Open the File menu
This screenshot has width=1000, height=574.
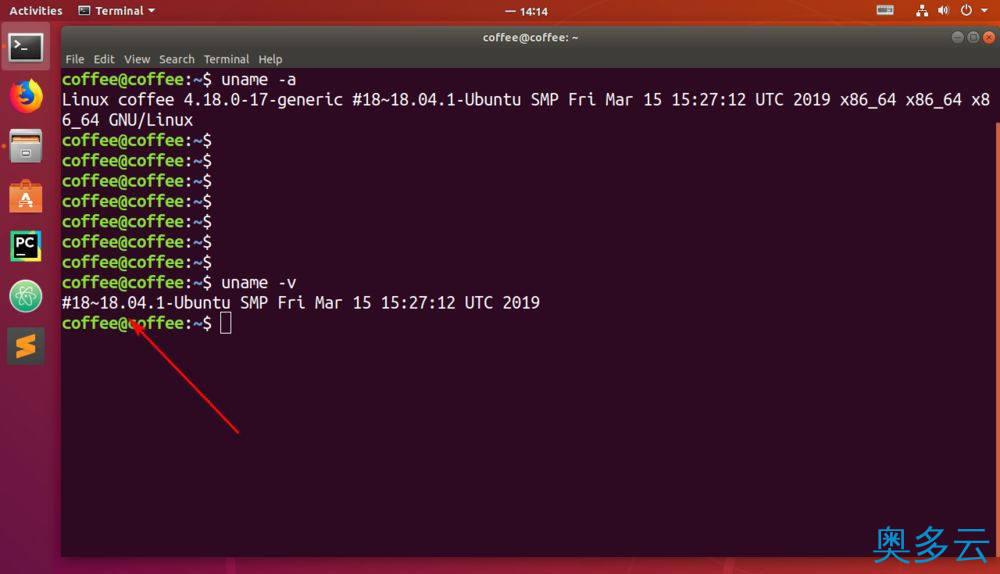coord(75,59)
